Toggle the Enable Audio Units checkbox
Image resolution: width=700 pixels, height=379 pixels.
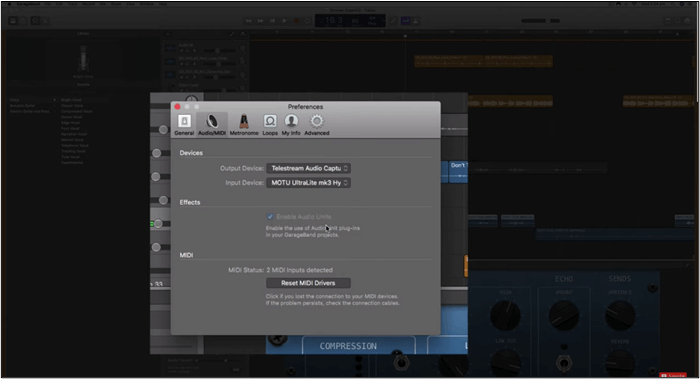pos(270,217)
